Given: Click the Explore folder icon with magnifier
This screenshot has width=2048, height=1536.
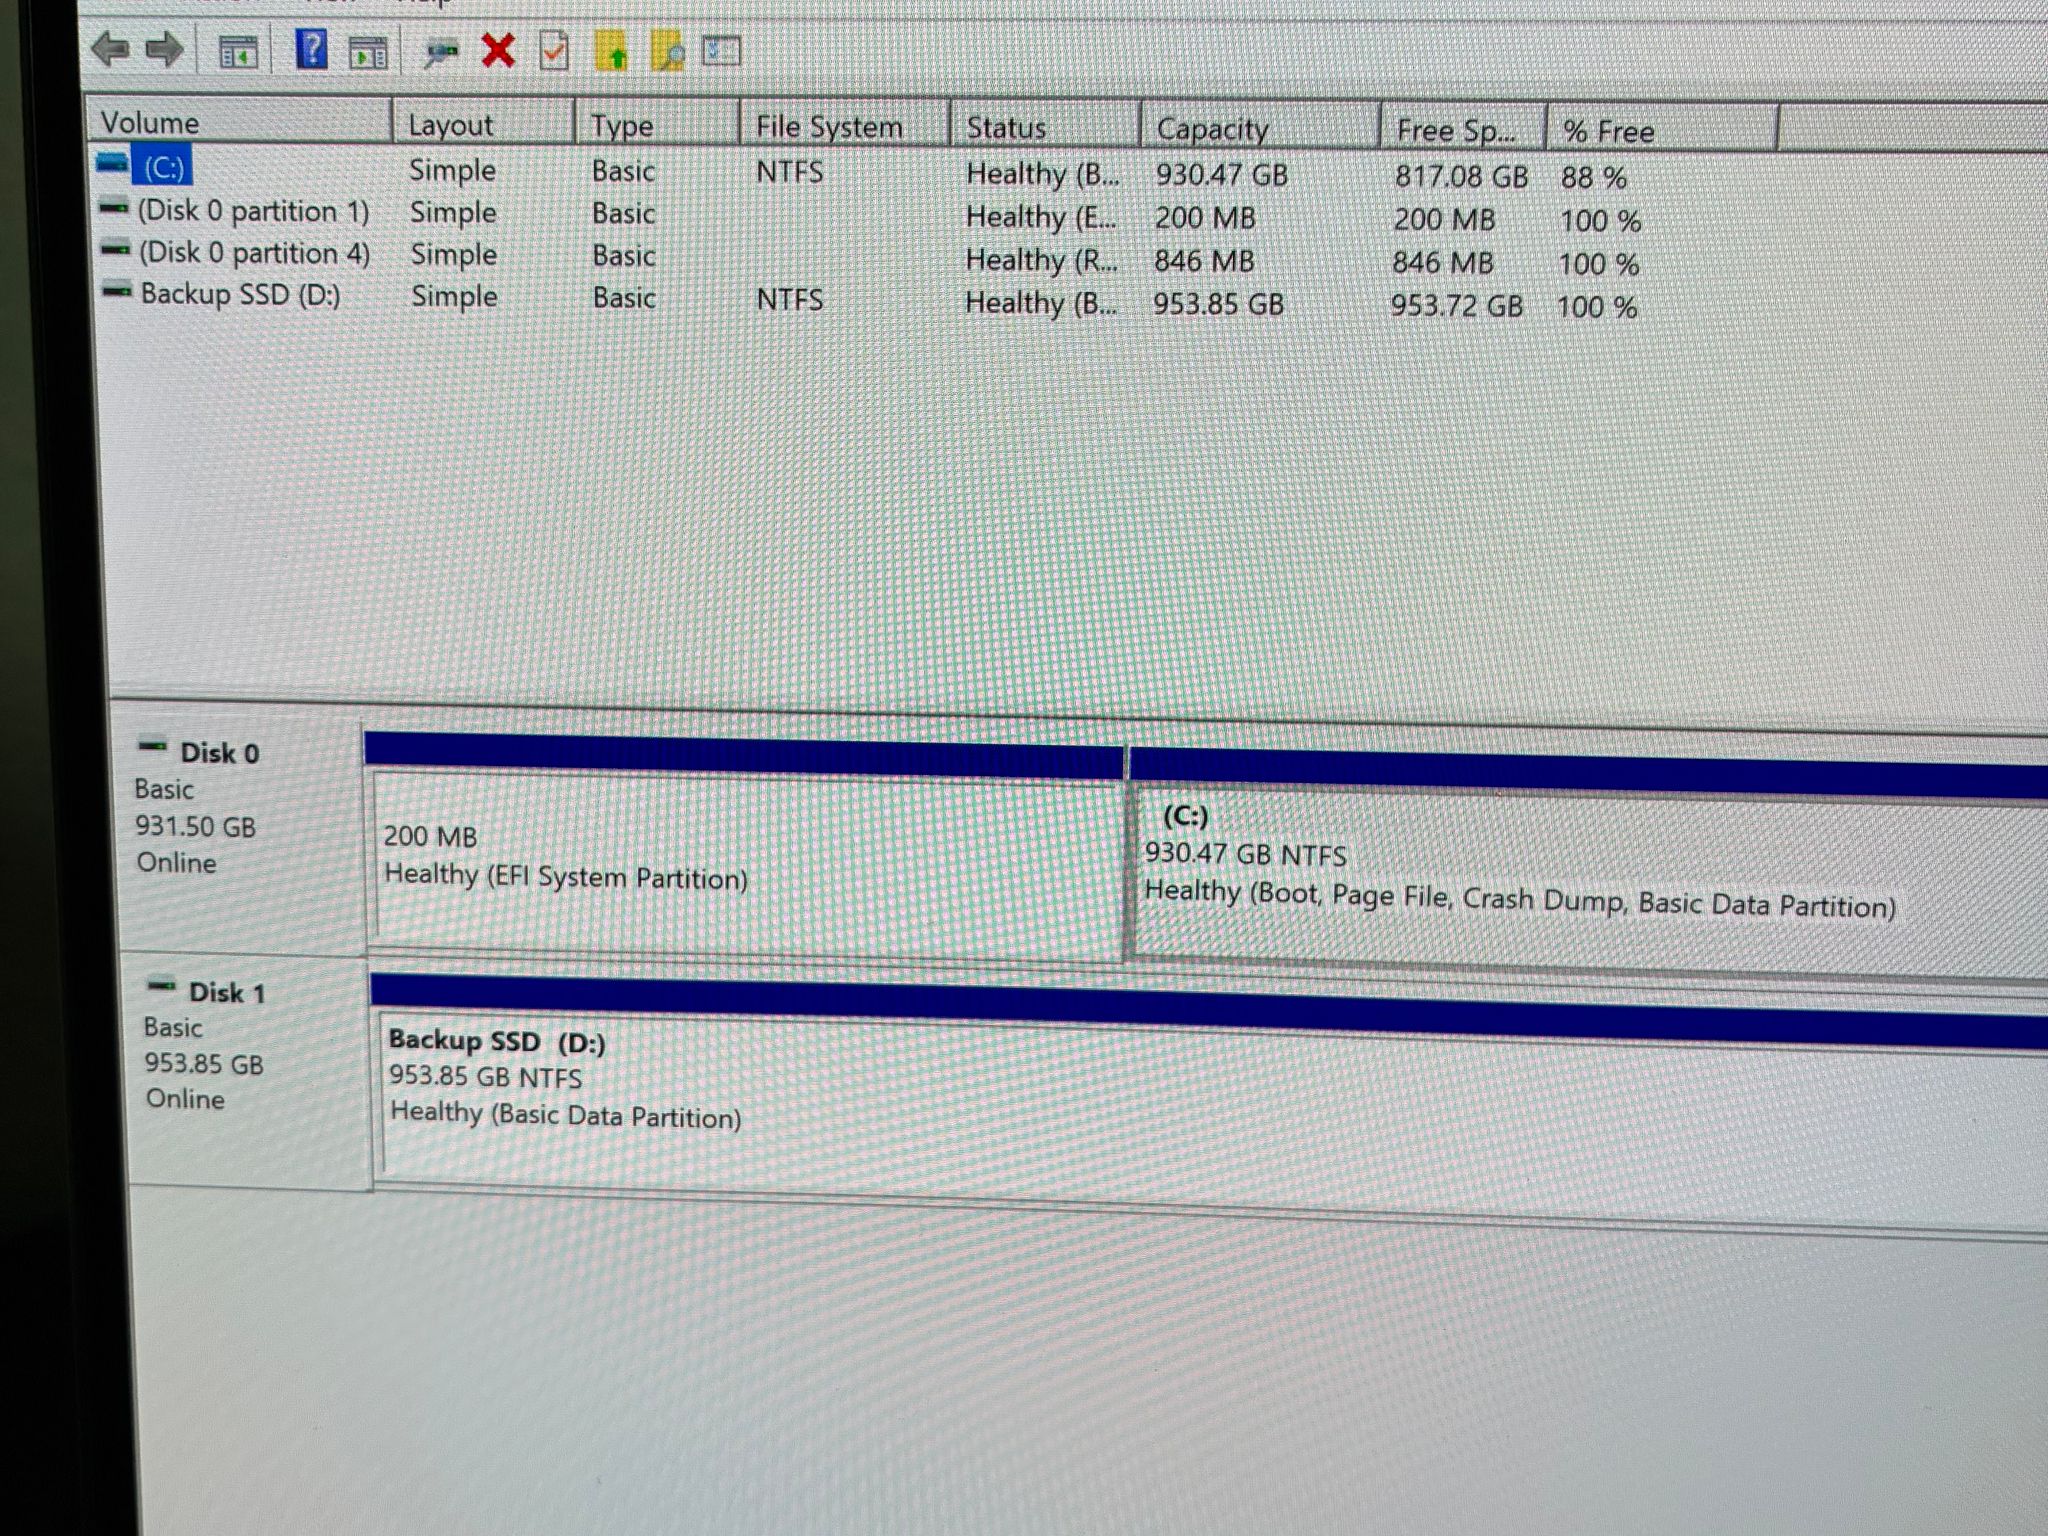Looking at the screenshot, I should point(668,52).
